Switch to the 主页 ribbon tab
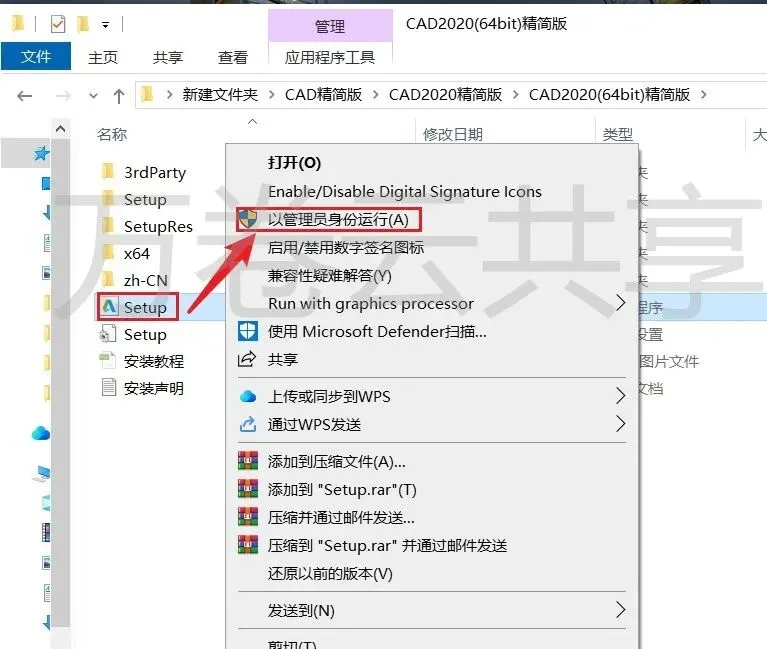This screenshot has width=767, height=649. point(103,57)
